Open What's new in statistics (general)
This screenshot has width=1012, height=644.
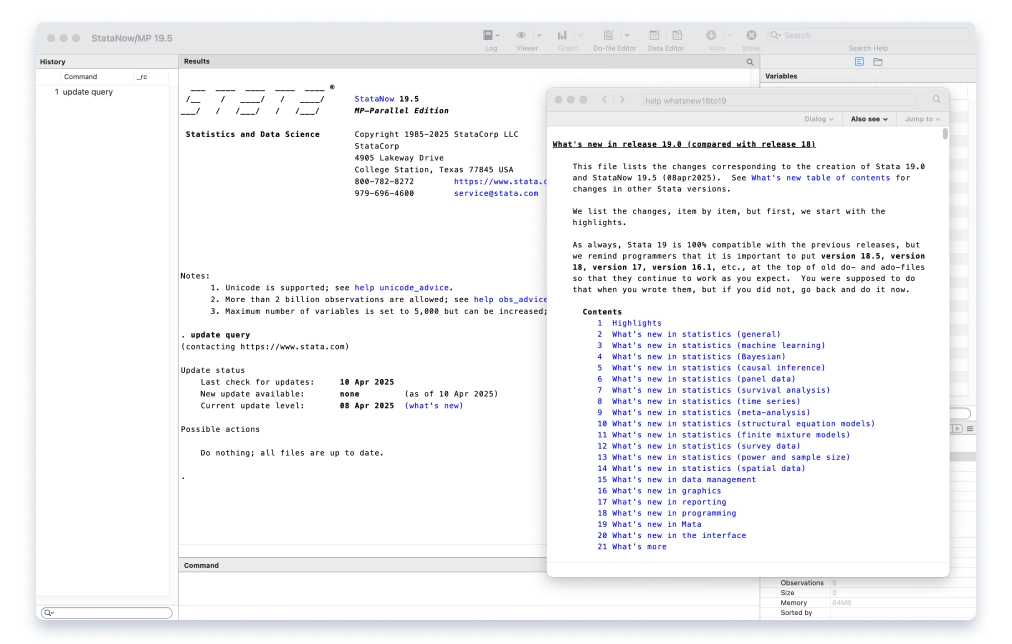tap(696, 334)
